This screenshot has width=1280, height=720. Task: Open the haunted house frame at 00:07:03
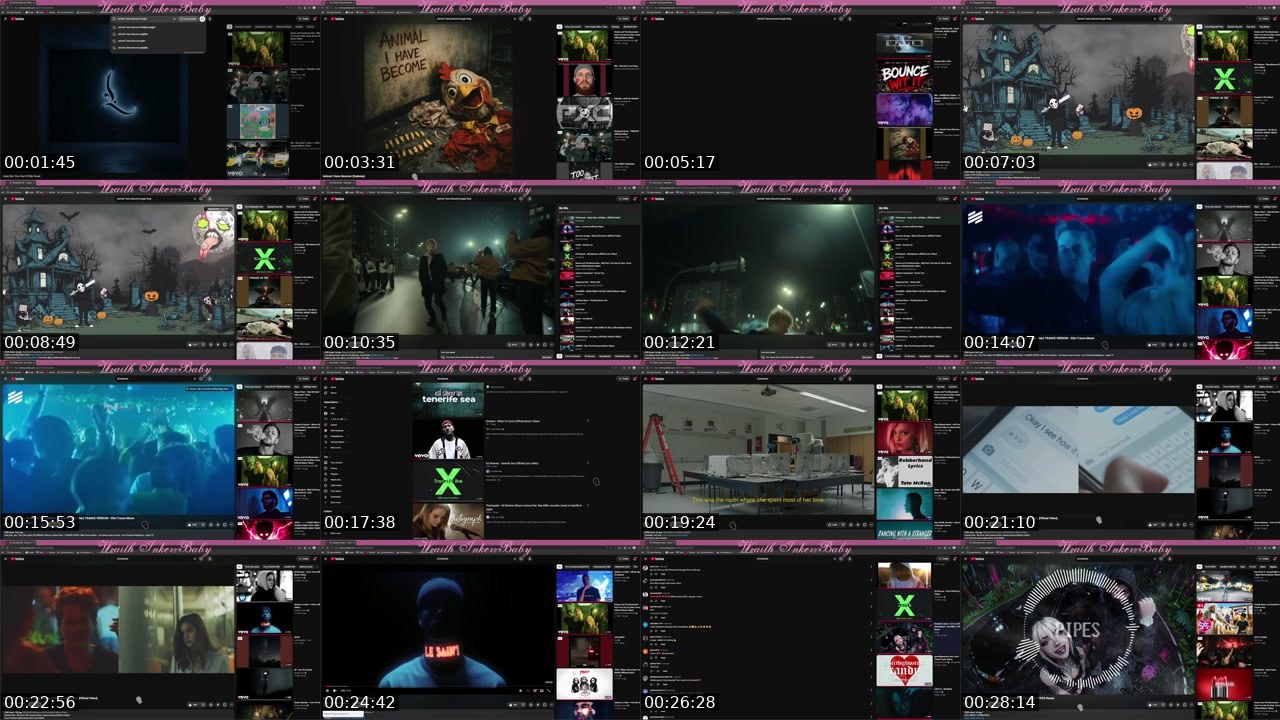click(1120, 90)
